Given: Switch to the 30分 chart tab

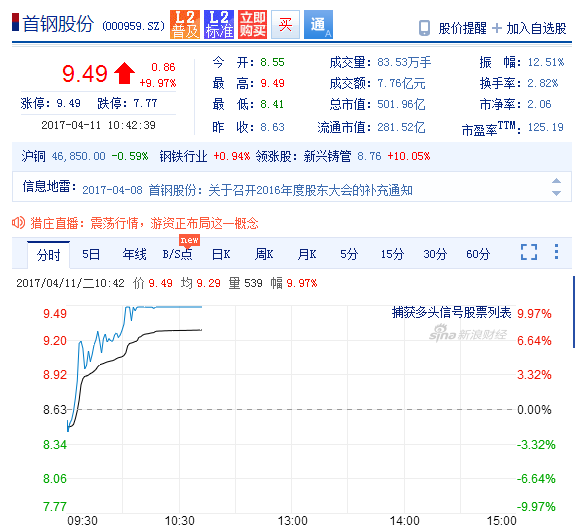Looking at the screenshot, I should (435, 254).
